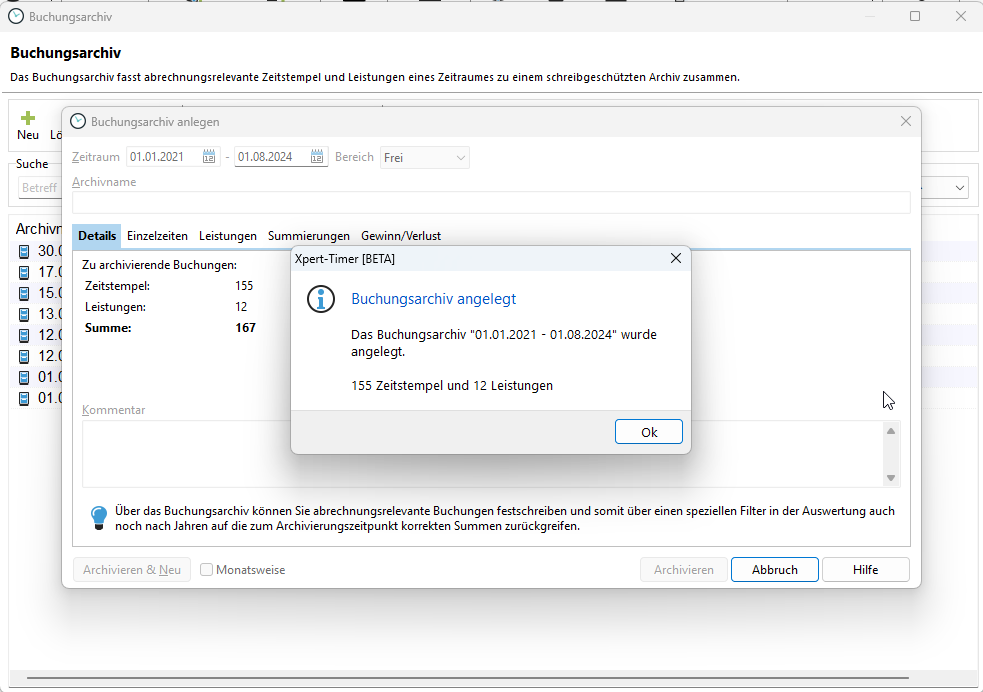
Task: Click the Kommentar scrollbar down arrow
Action: click(891, 478)
